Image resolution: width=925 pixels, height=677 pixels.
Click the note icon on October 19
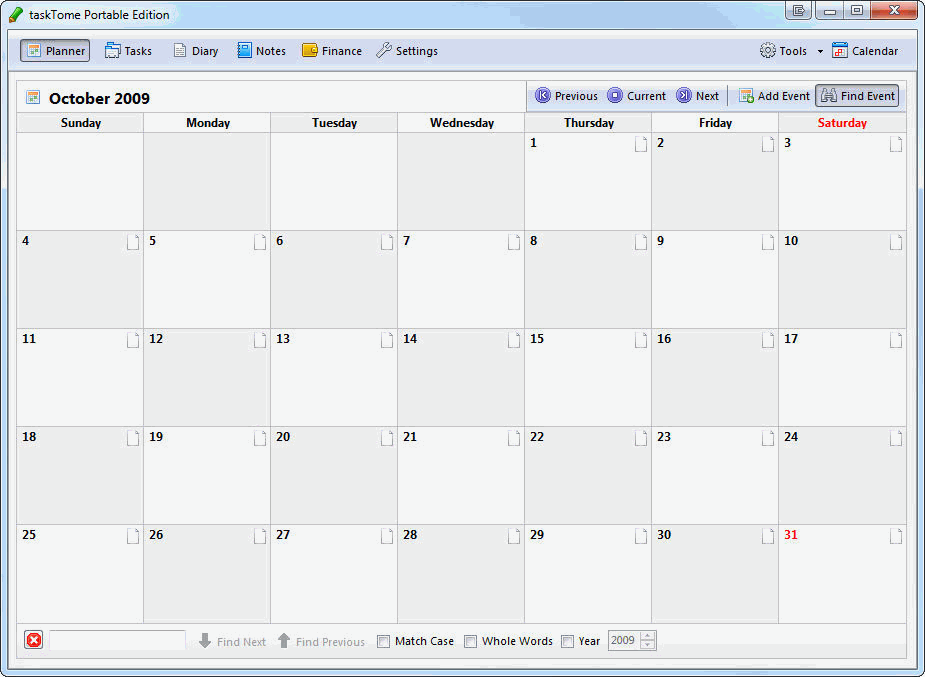260,438
